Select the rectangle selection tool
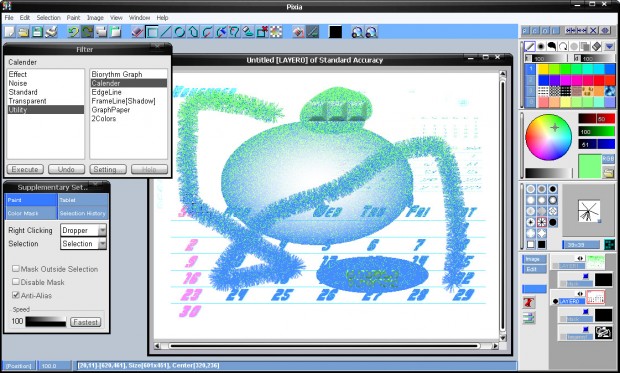620x373 pixels. (151, 32)
